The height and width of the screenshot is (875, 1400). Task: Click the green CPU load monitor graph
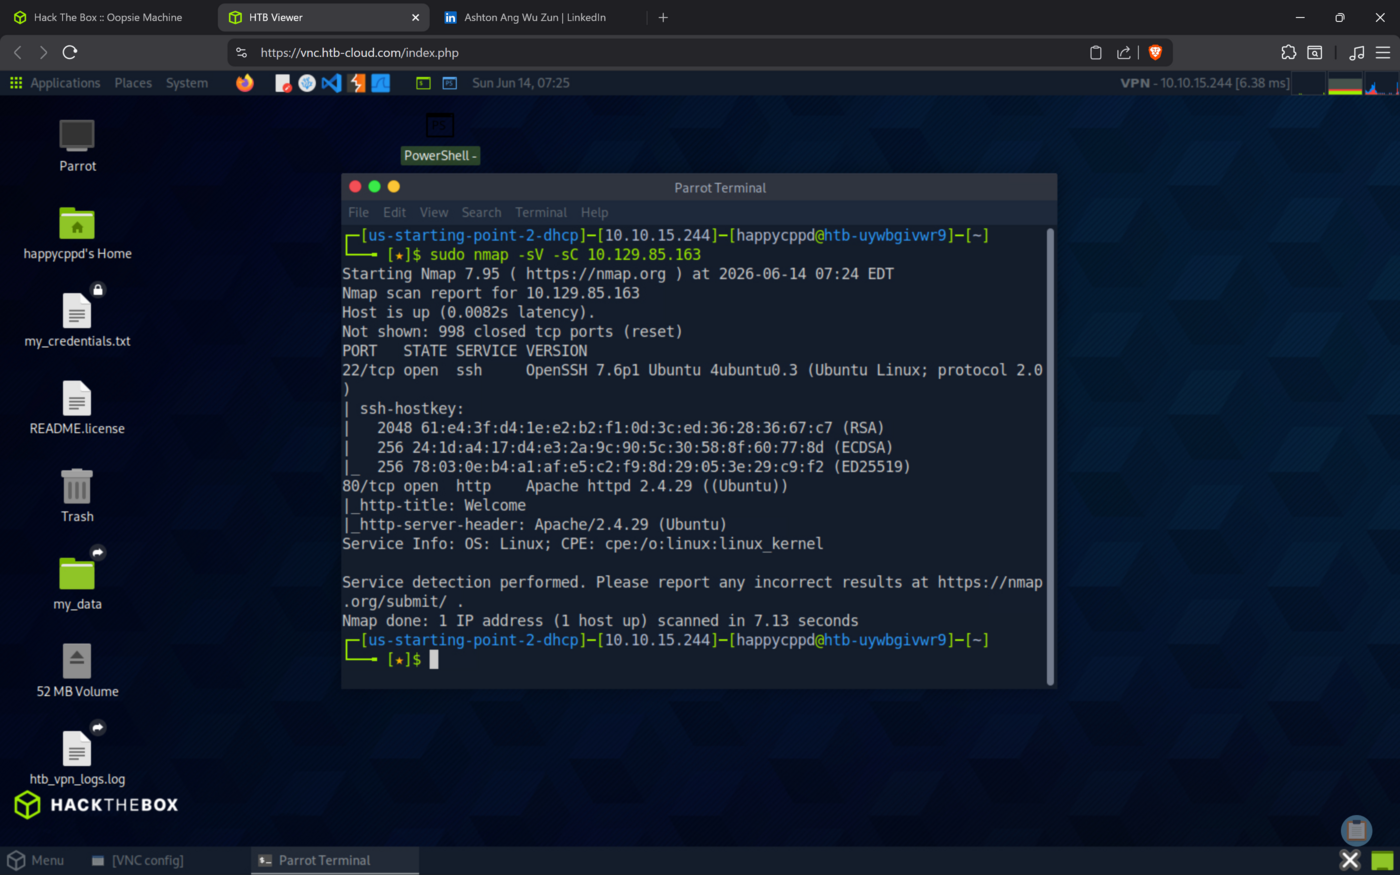pos(1344,85)
